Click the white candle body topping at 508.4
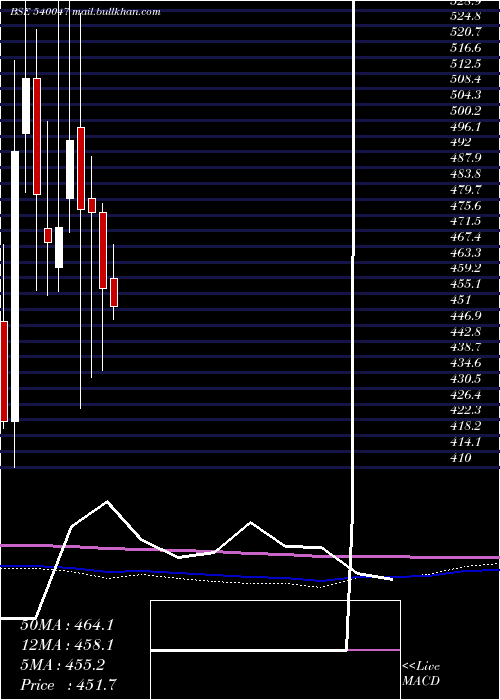This screenshot has height=700, width=500. pyautogui.click(x=26, y=106)
